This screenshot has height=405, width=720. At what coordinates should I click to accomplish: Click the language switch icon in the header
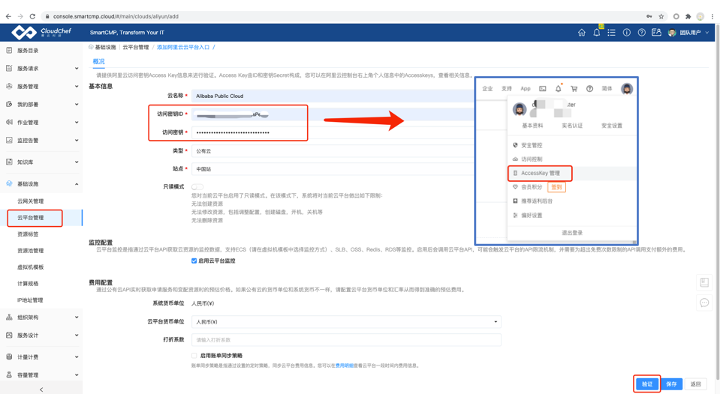[656, 33]
